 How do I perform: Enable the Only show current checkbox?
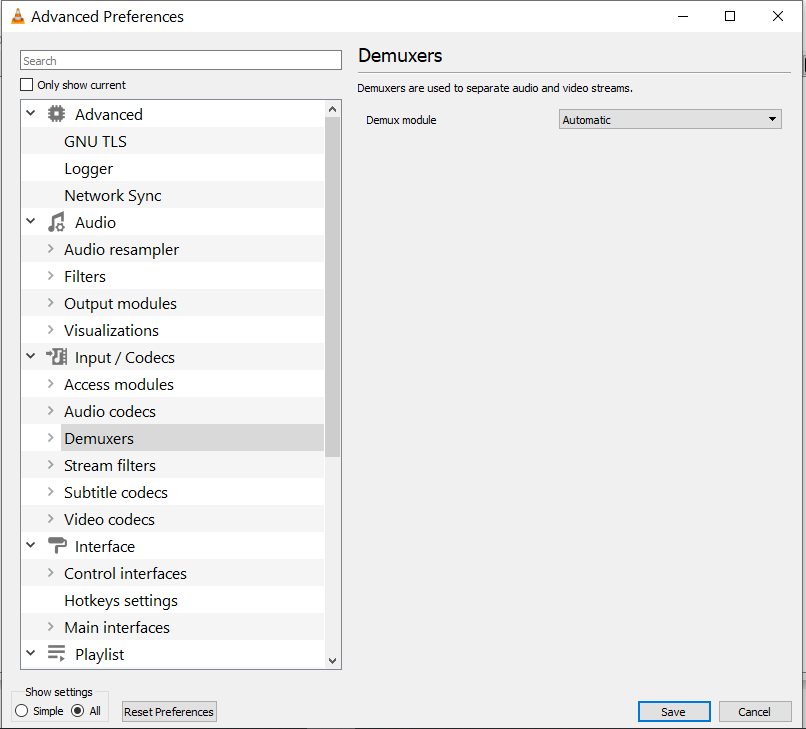[26, 84]
